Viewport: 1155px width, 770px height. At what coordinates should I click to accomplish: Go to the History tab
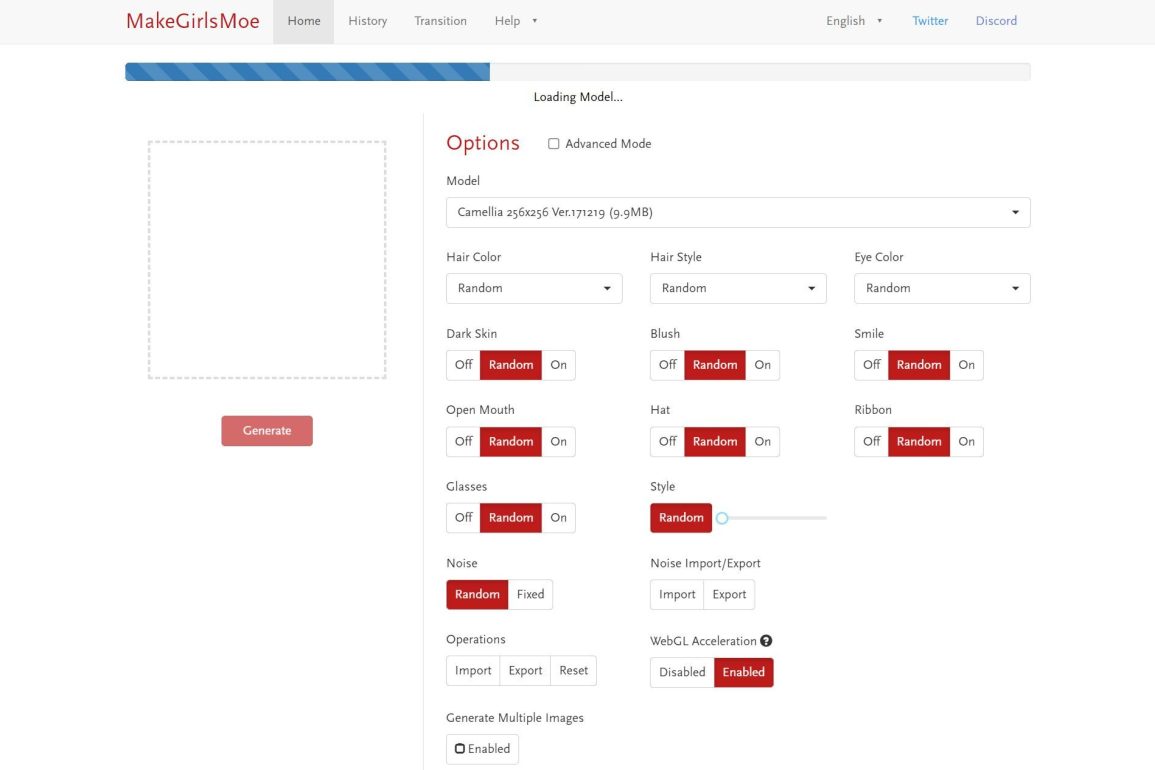pyautogui.click(x=368, y=21)
